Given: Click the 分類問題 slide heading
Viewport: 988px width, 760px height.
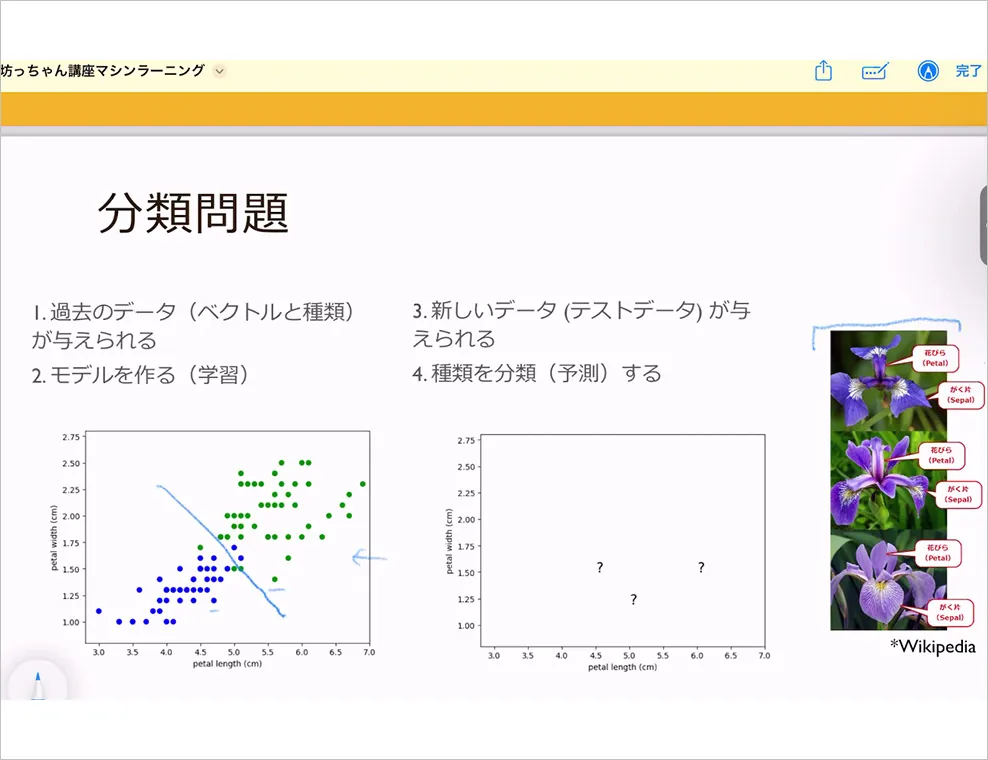Looking at the screenshot, I should pyautogui.click(x=193, y=213).
